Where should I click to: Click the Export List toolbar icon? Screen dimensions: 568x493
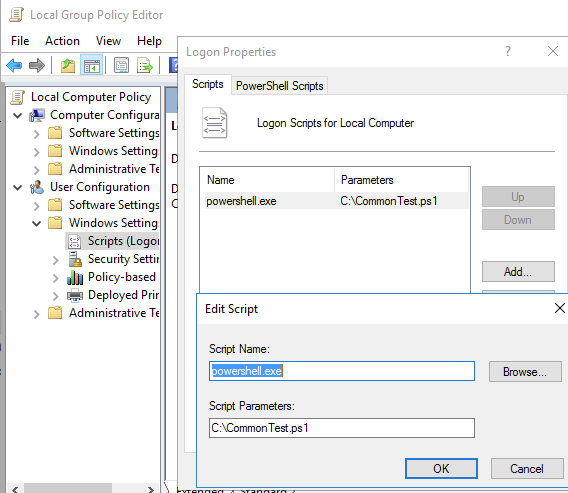[x=145, y=66]
